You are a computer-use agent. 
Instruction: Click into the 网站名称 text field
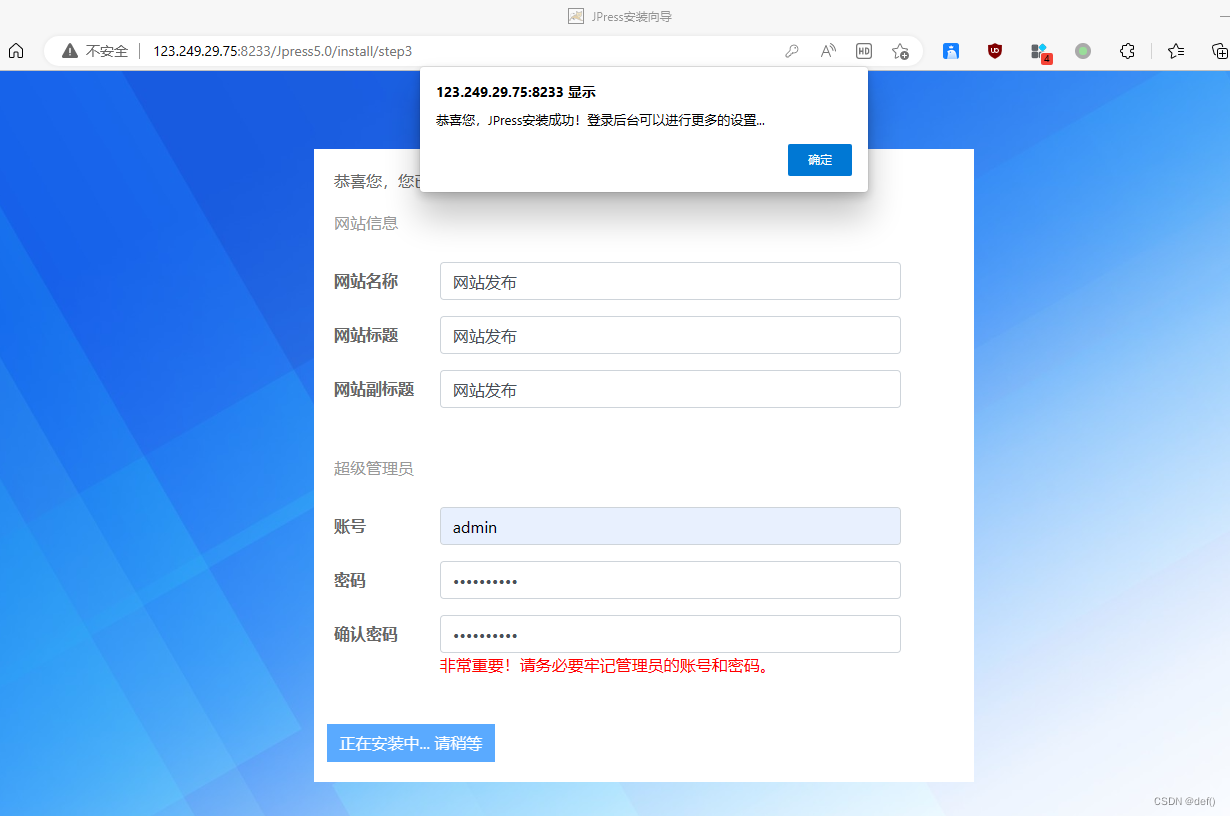click(x=670, y=281)
